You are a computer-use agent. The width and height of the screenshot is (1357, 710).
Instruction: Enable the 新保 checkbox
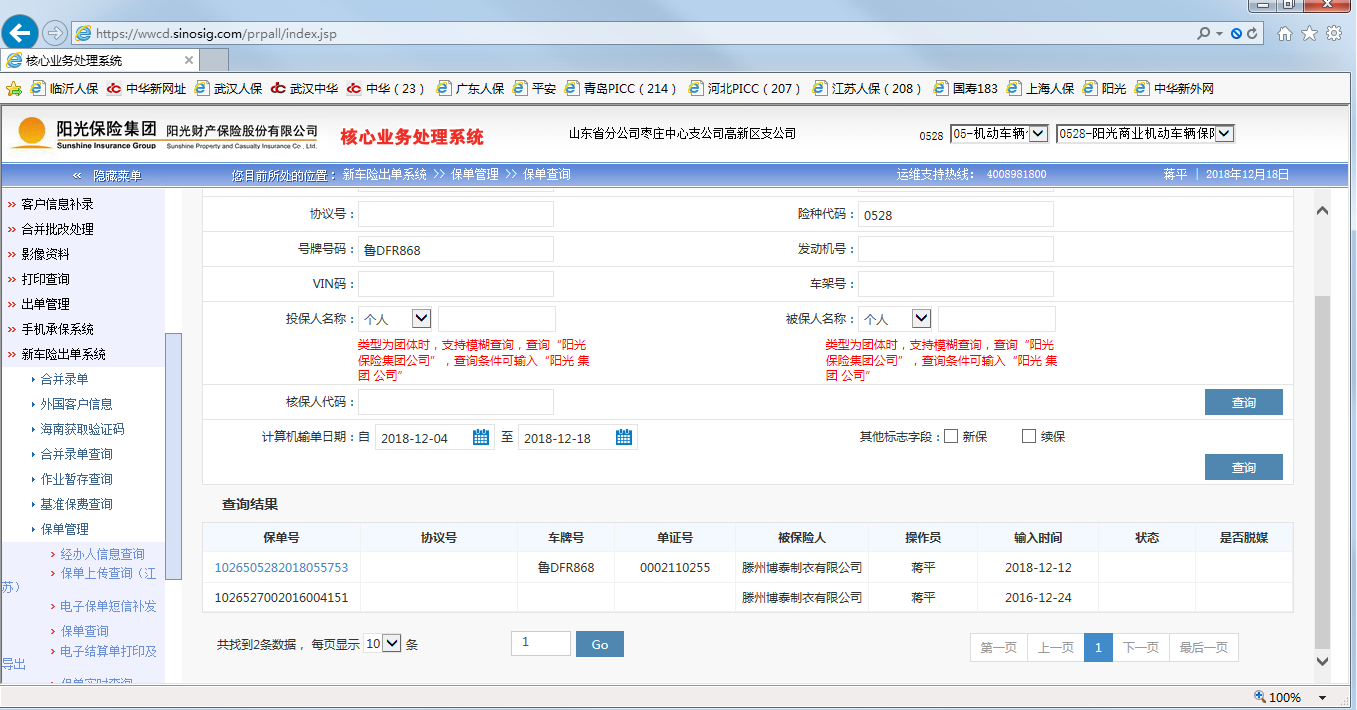pos(951,436)
